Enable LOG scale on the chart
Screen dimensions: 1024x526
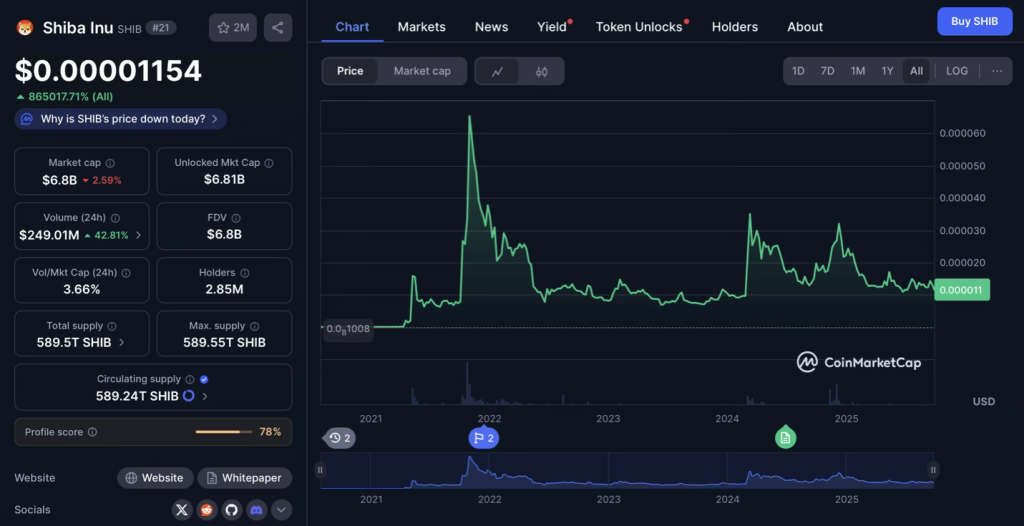(x=957, y=71)
